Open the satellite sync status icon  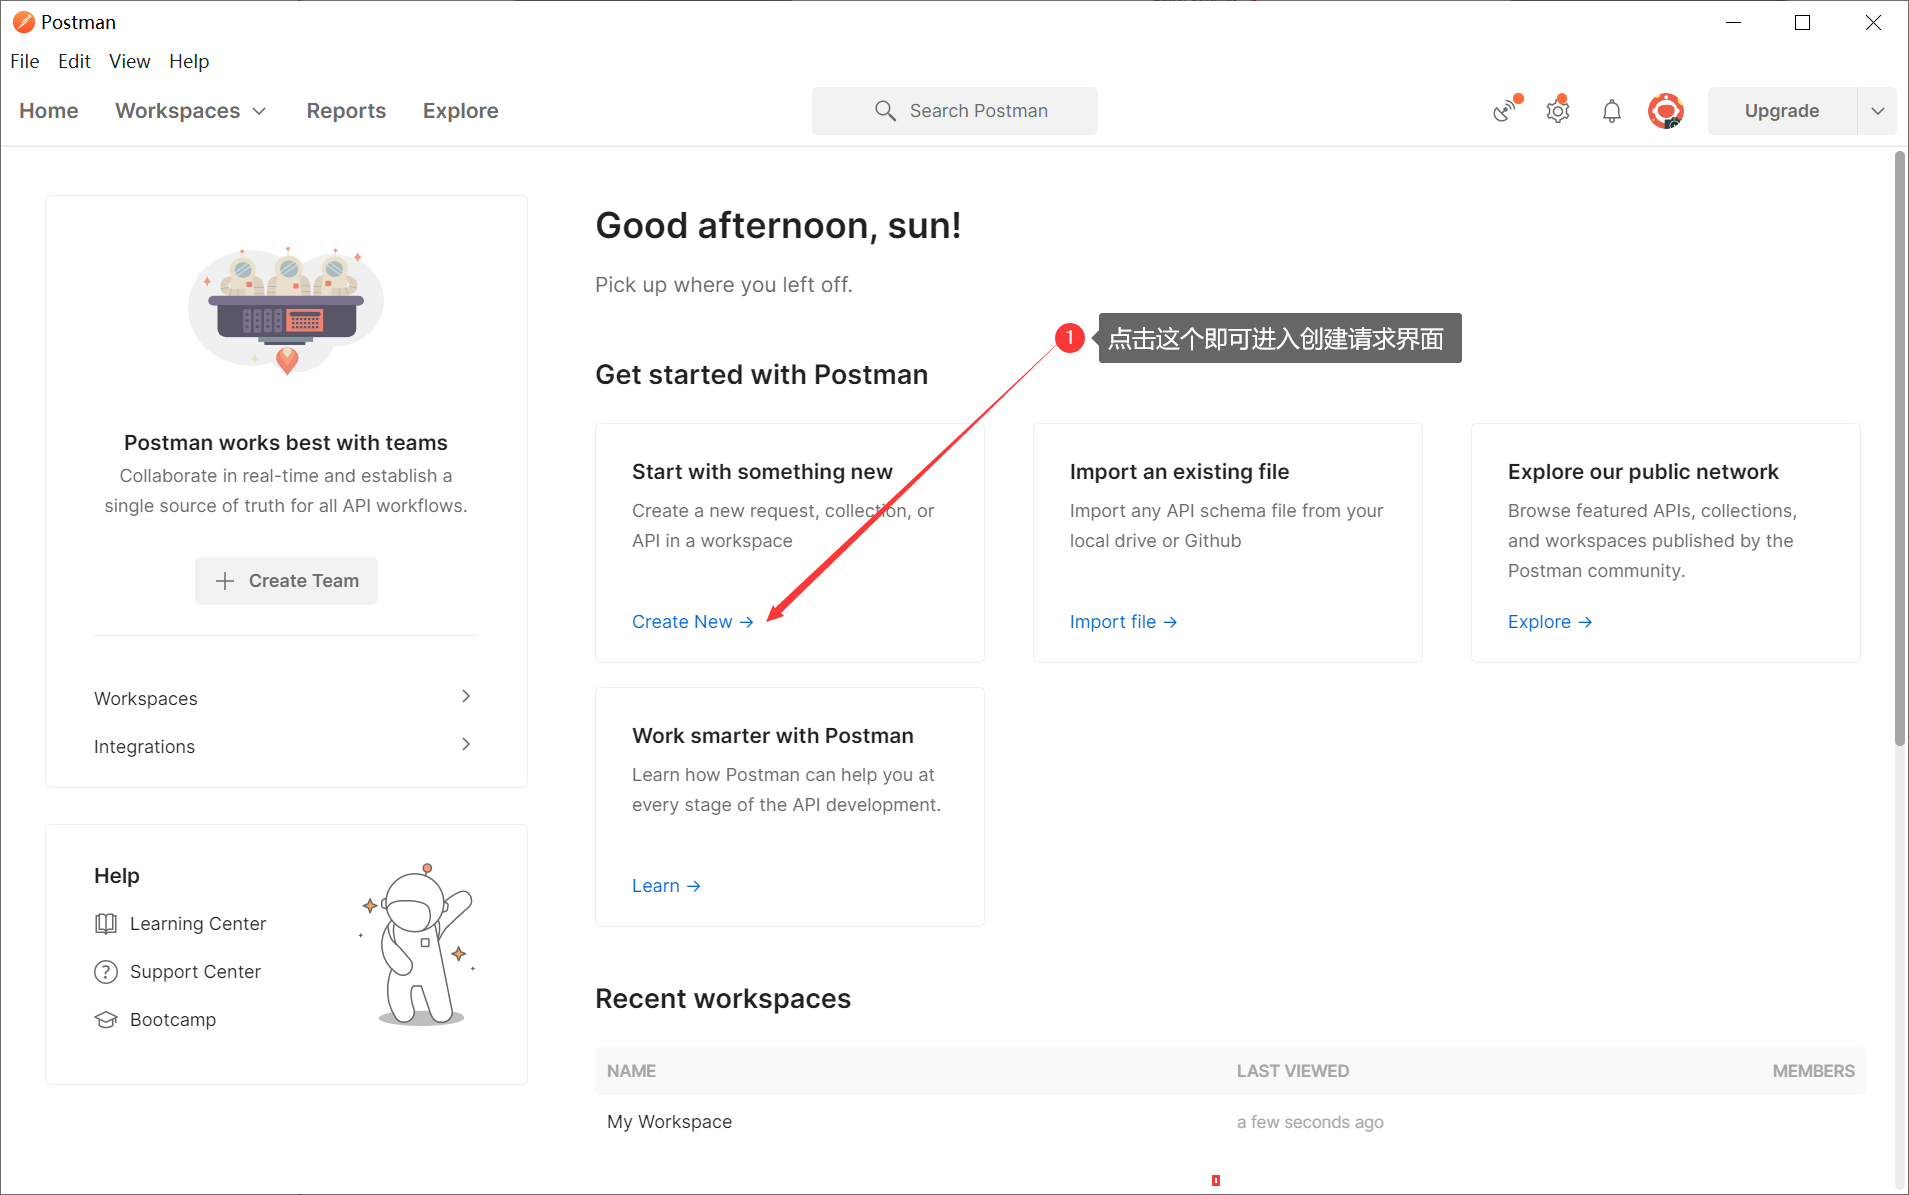tap(1506, 110)
